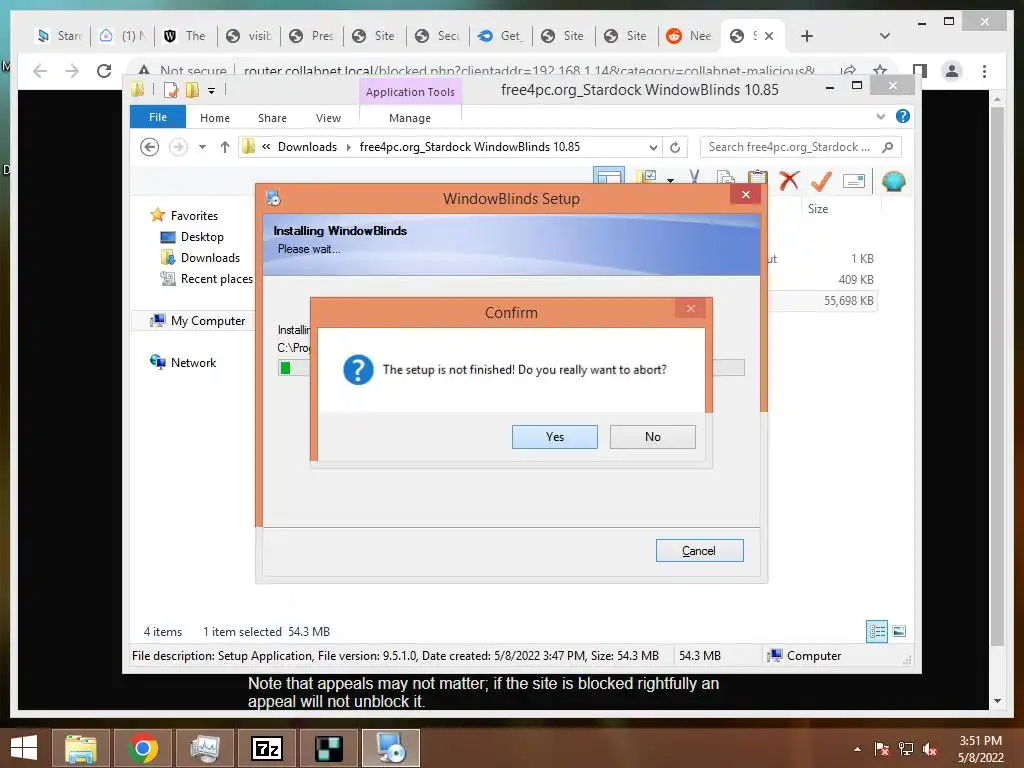Open Chrome tab search chevron
Image resolution: width=1024 pixels, height=768 pixels.
884,36
